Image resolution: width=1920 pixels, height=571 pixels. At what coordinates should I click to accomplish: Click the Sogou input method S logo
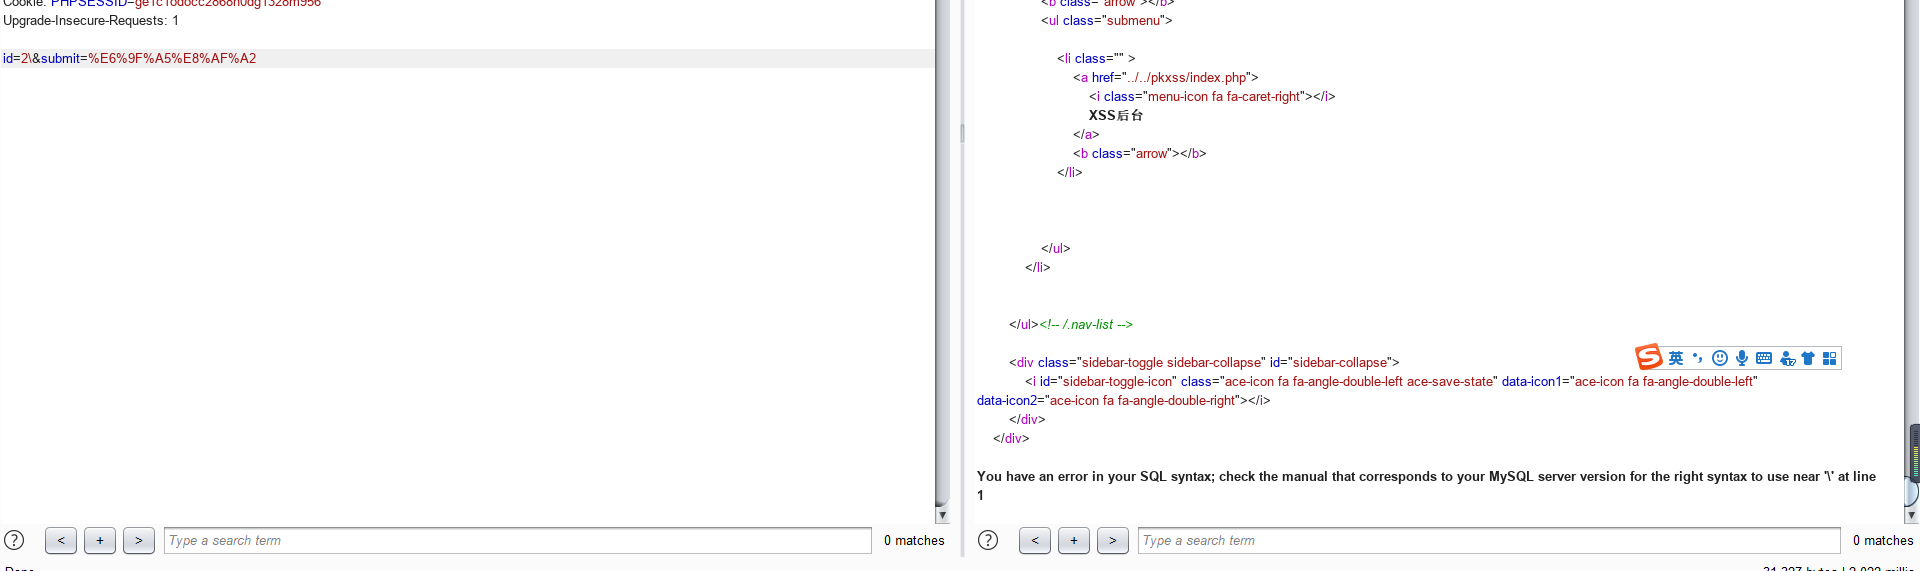click(x=1649, y=357)
